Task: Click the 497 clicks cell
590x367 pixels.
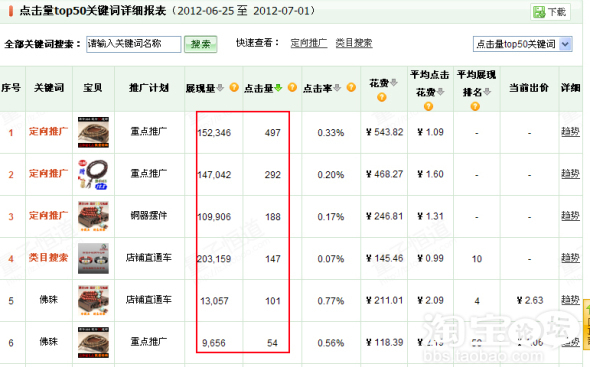Action: coord(273,133)
